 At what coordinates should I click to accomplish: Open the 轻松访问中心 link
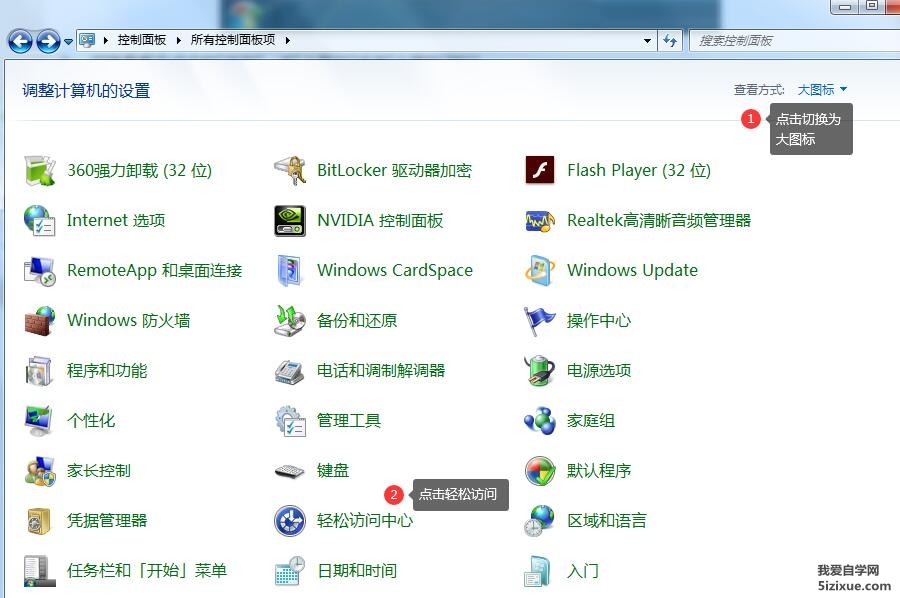pos(364,521)
